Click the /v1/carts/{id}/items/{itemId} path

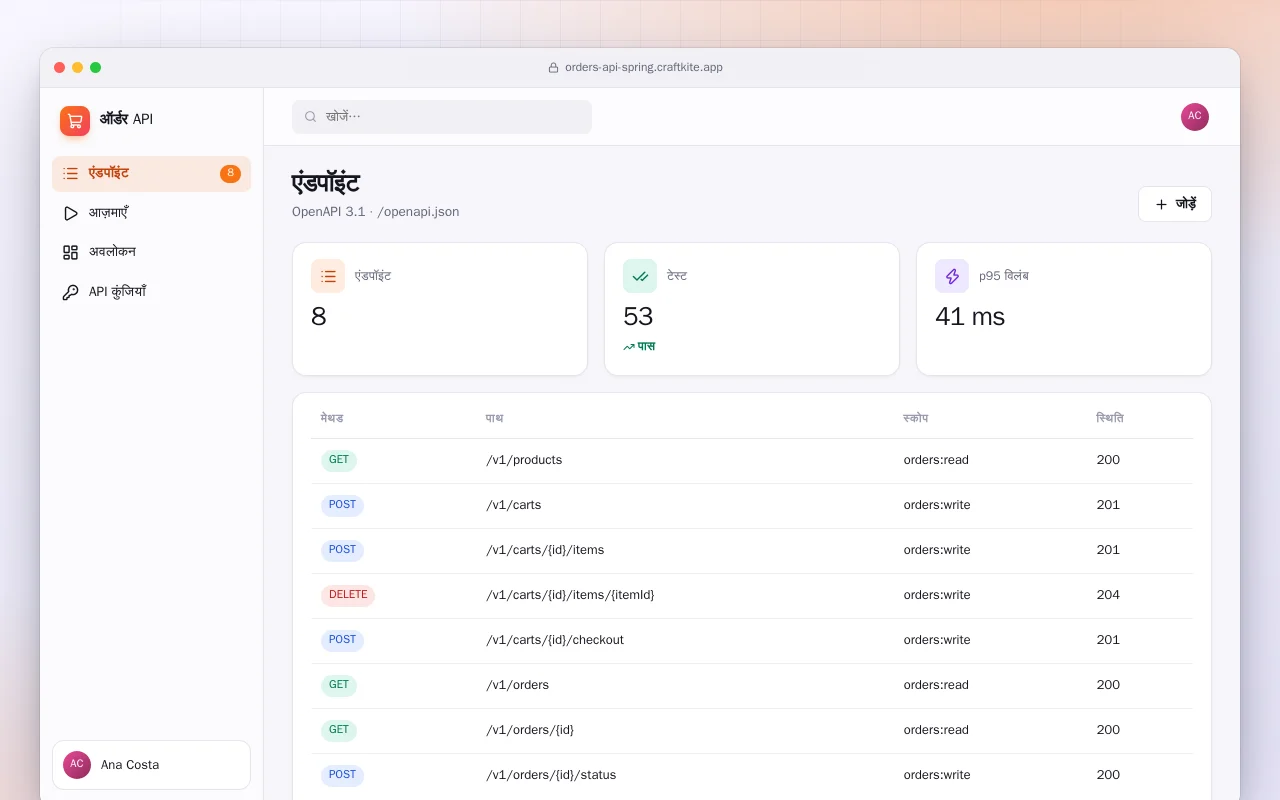point(570,595)
